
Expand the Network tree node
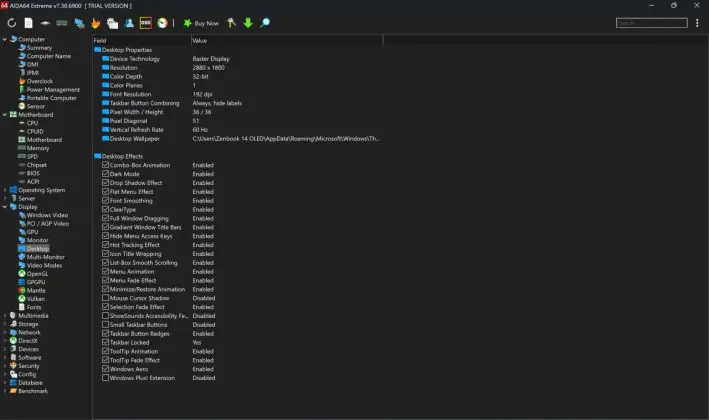pos(5,333)
